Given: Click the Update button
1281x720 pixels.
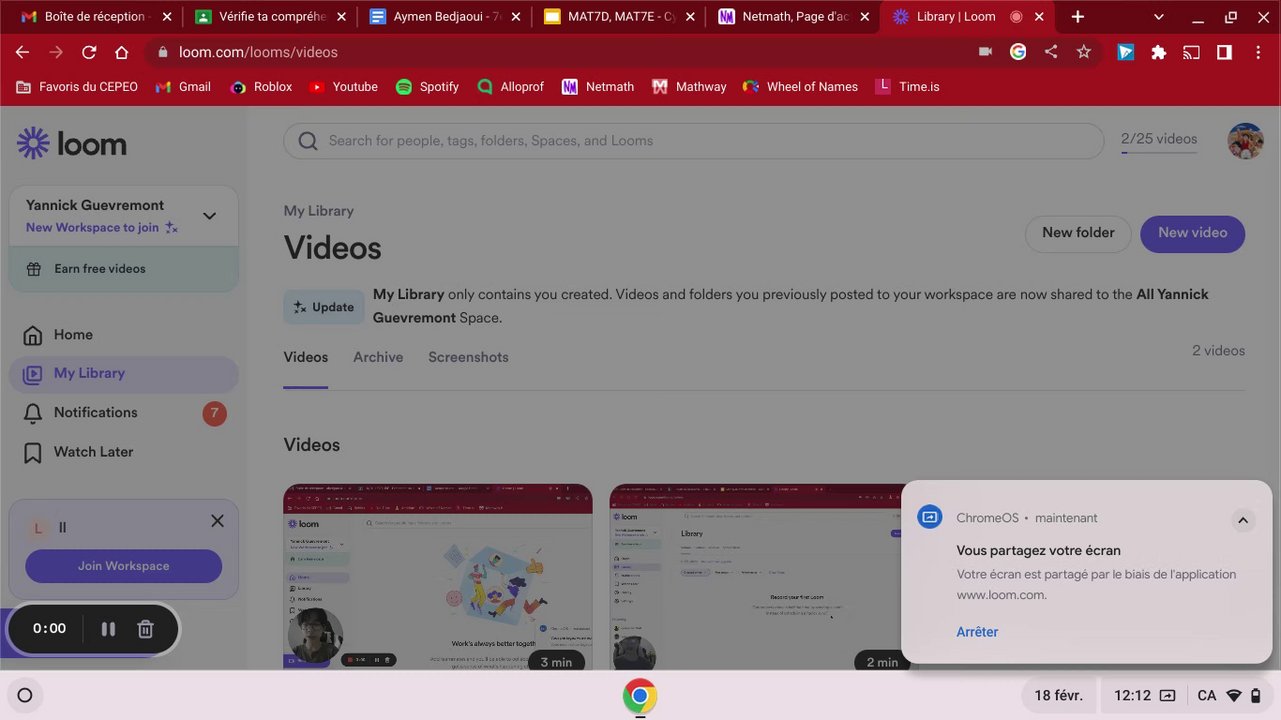Looking at the screenshot, I should [323, 307].
